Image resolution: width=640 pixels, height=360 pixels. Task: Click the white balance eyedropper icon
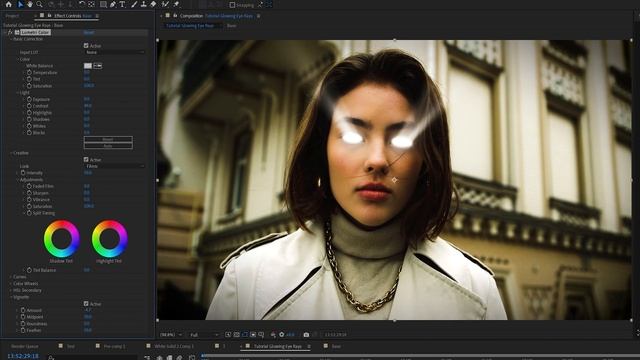tap(98, 66)
